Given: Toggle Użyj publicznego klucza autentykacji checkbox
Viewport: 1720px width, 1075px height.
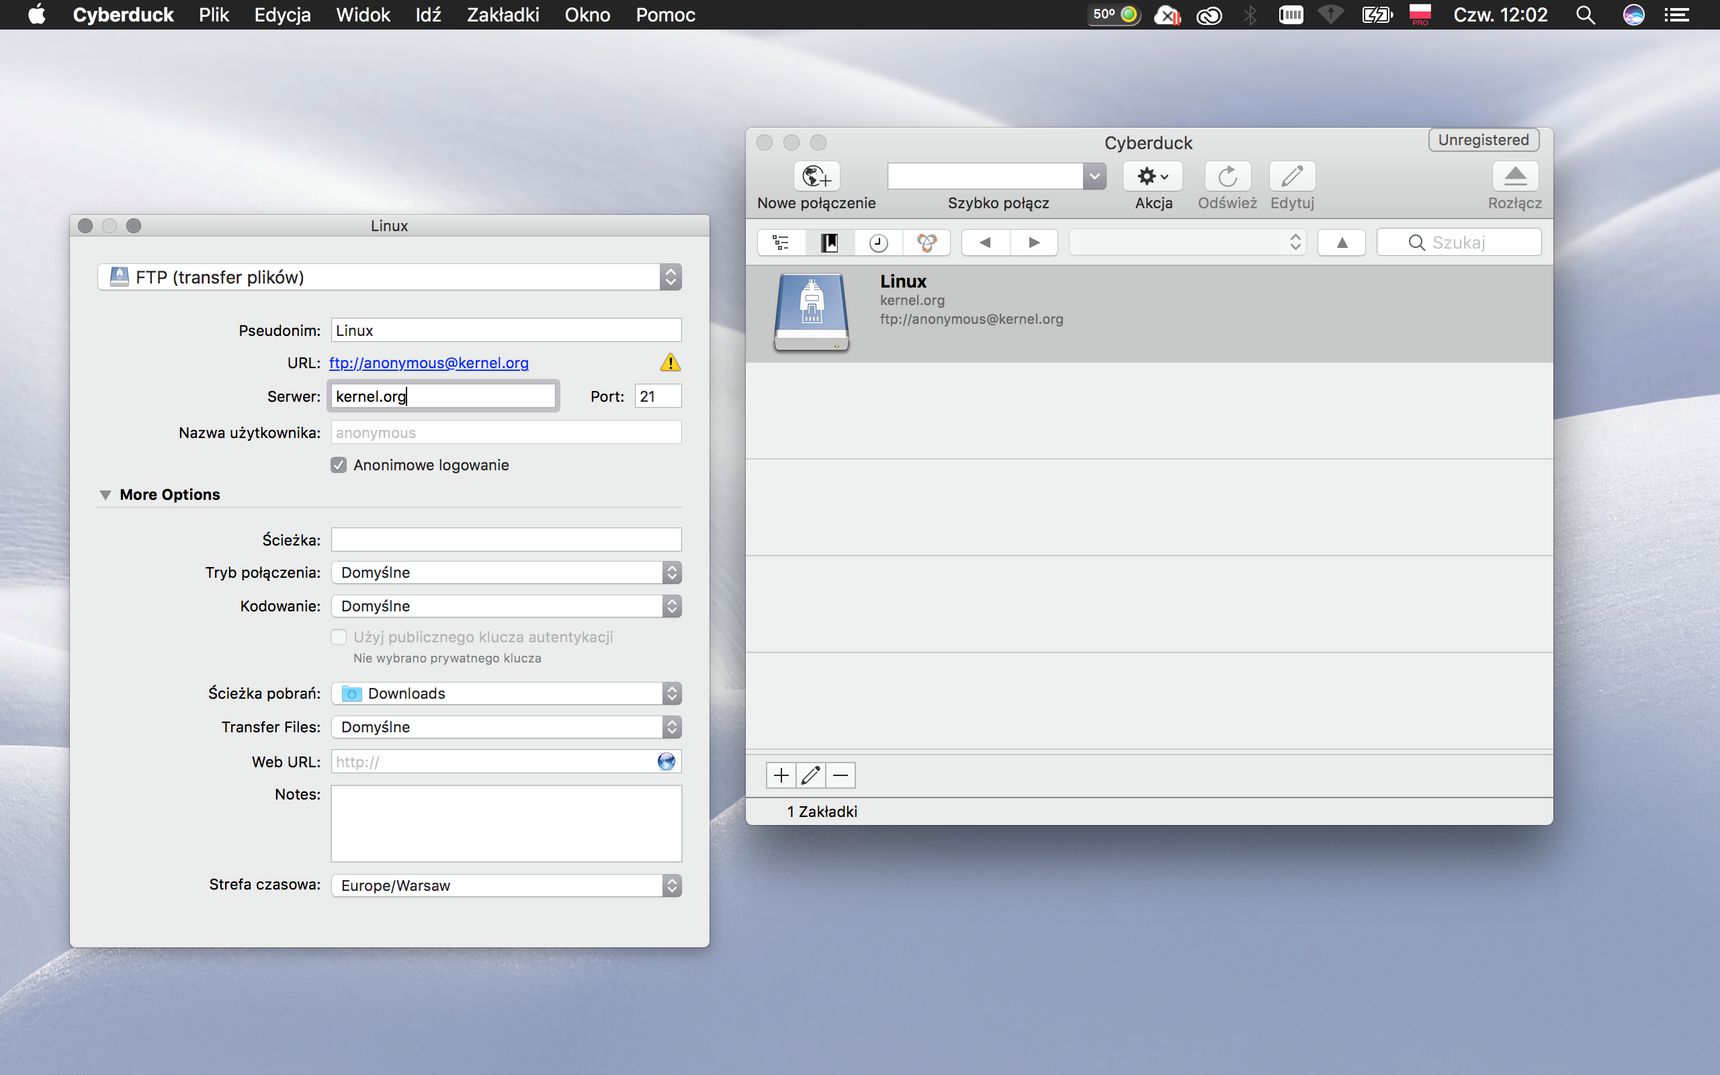Looking at the screenshot, I should [x=339, y=637].
